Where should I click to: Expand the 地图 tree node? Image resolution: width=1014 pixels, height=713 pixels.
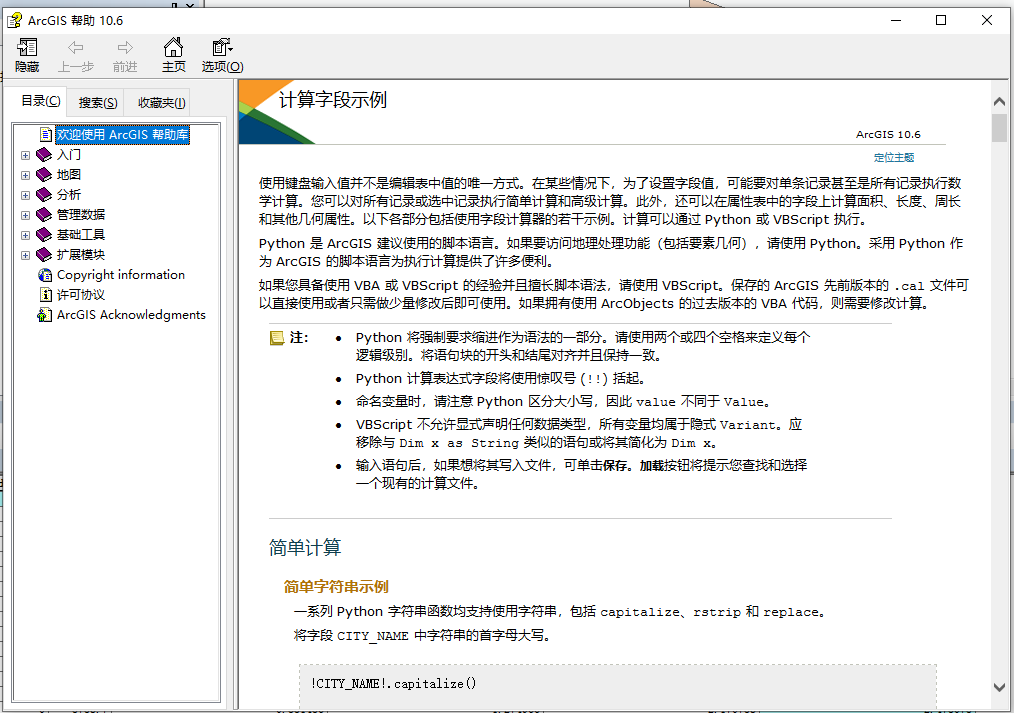click(x=25, y=175)
